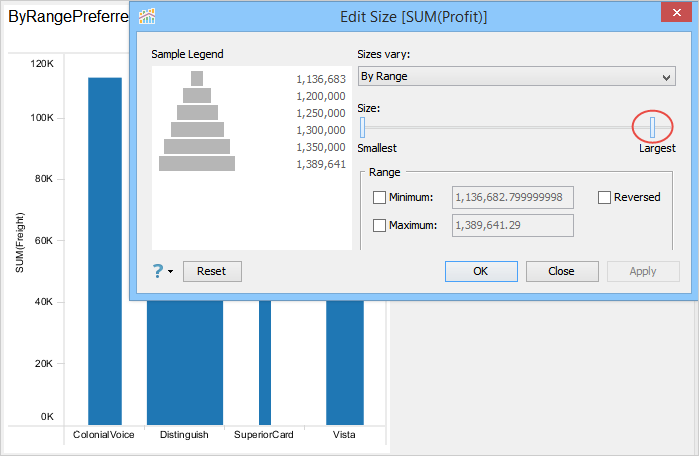Click the Vista axis label
The width and height of the screenshot is (699, 456).
click(x=344, y=435)
